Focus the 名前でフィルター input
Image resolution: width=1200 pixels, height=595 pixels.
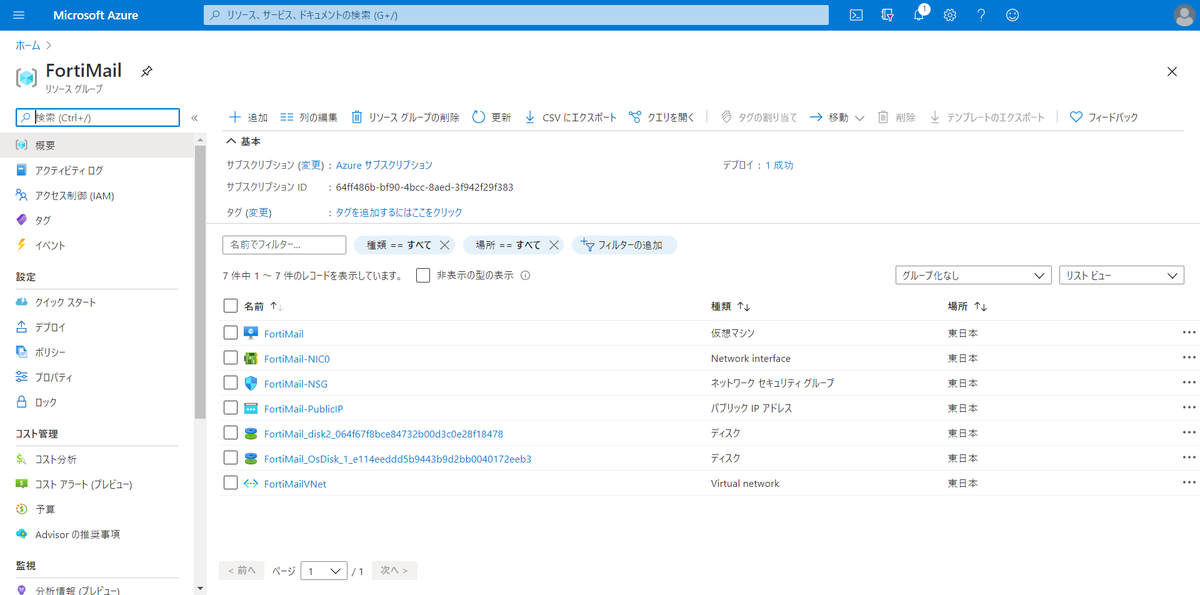284,245
